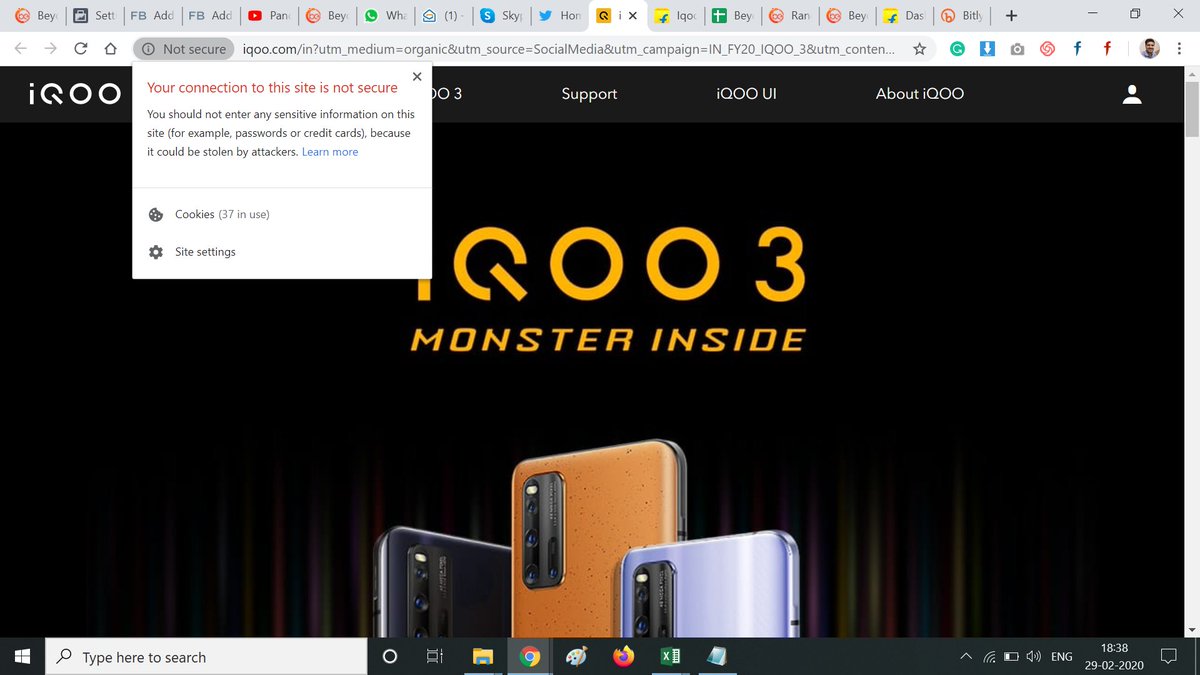
Task: Open the Learn more link
Action: (330, 152)
